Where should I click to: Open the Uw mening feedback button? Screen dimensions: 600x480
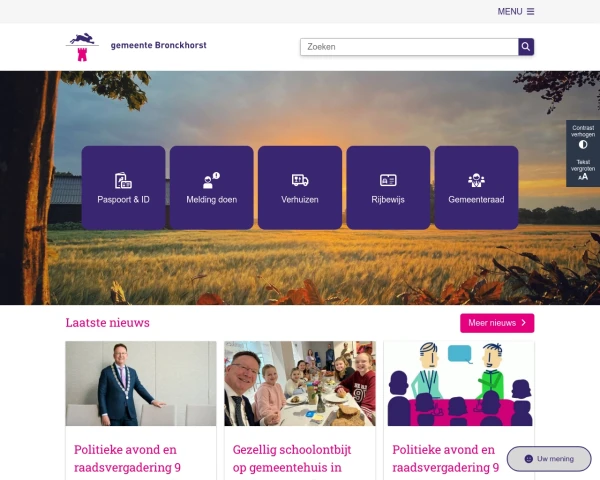[549, 459]
